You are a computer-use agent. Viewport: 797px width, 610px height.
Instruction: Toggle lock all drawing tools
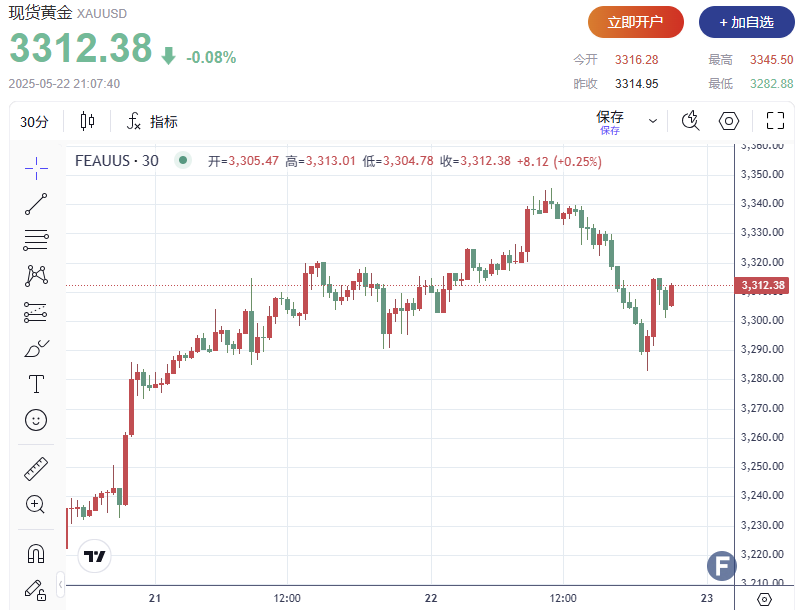36,589
